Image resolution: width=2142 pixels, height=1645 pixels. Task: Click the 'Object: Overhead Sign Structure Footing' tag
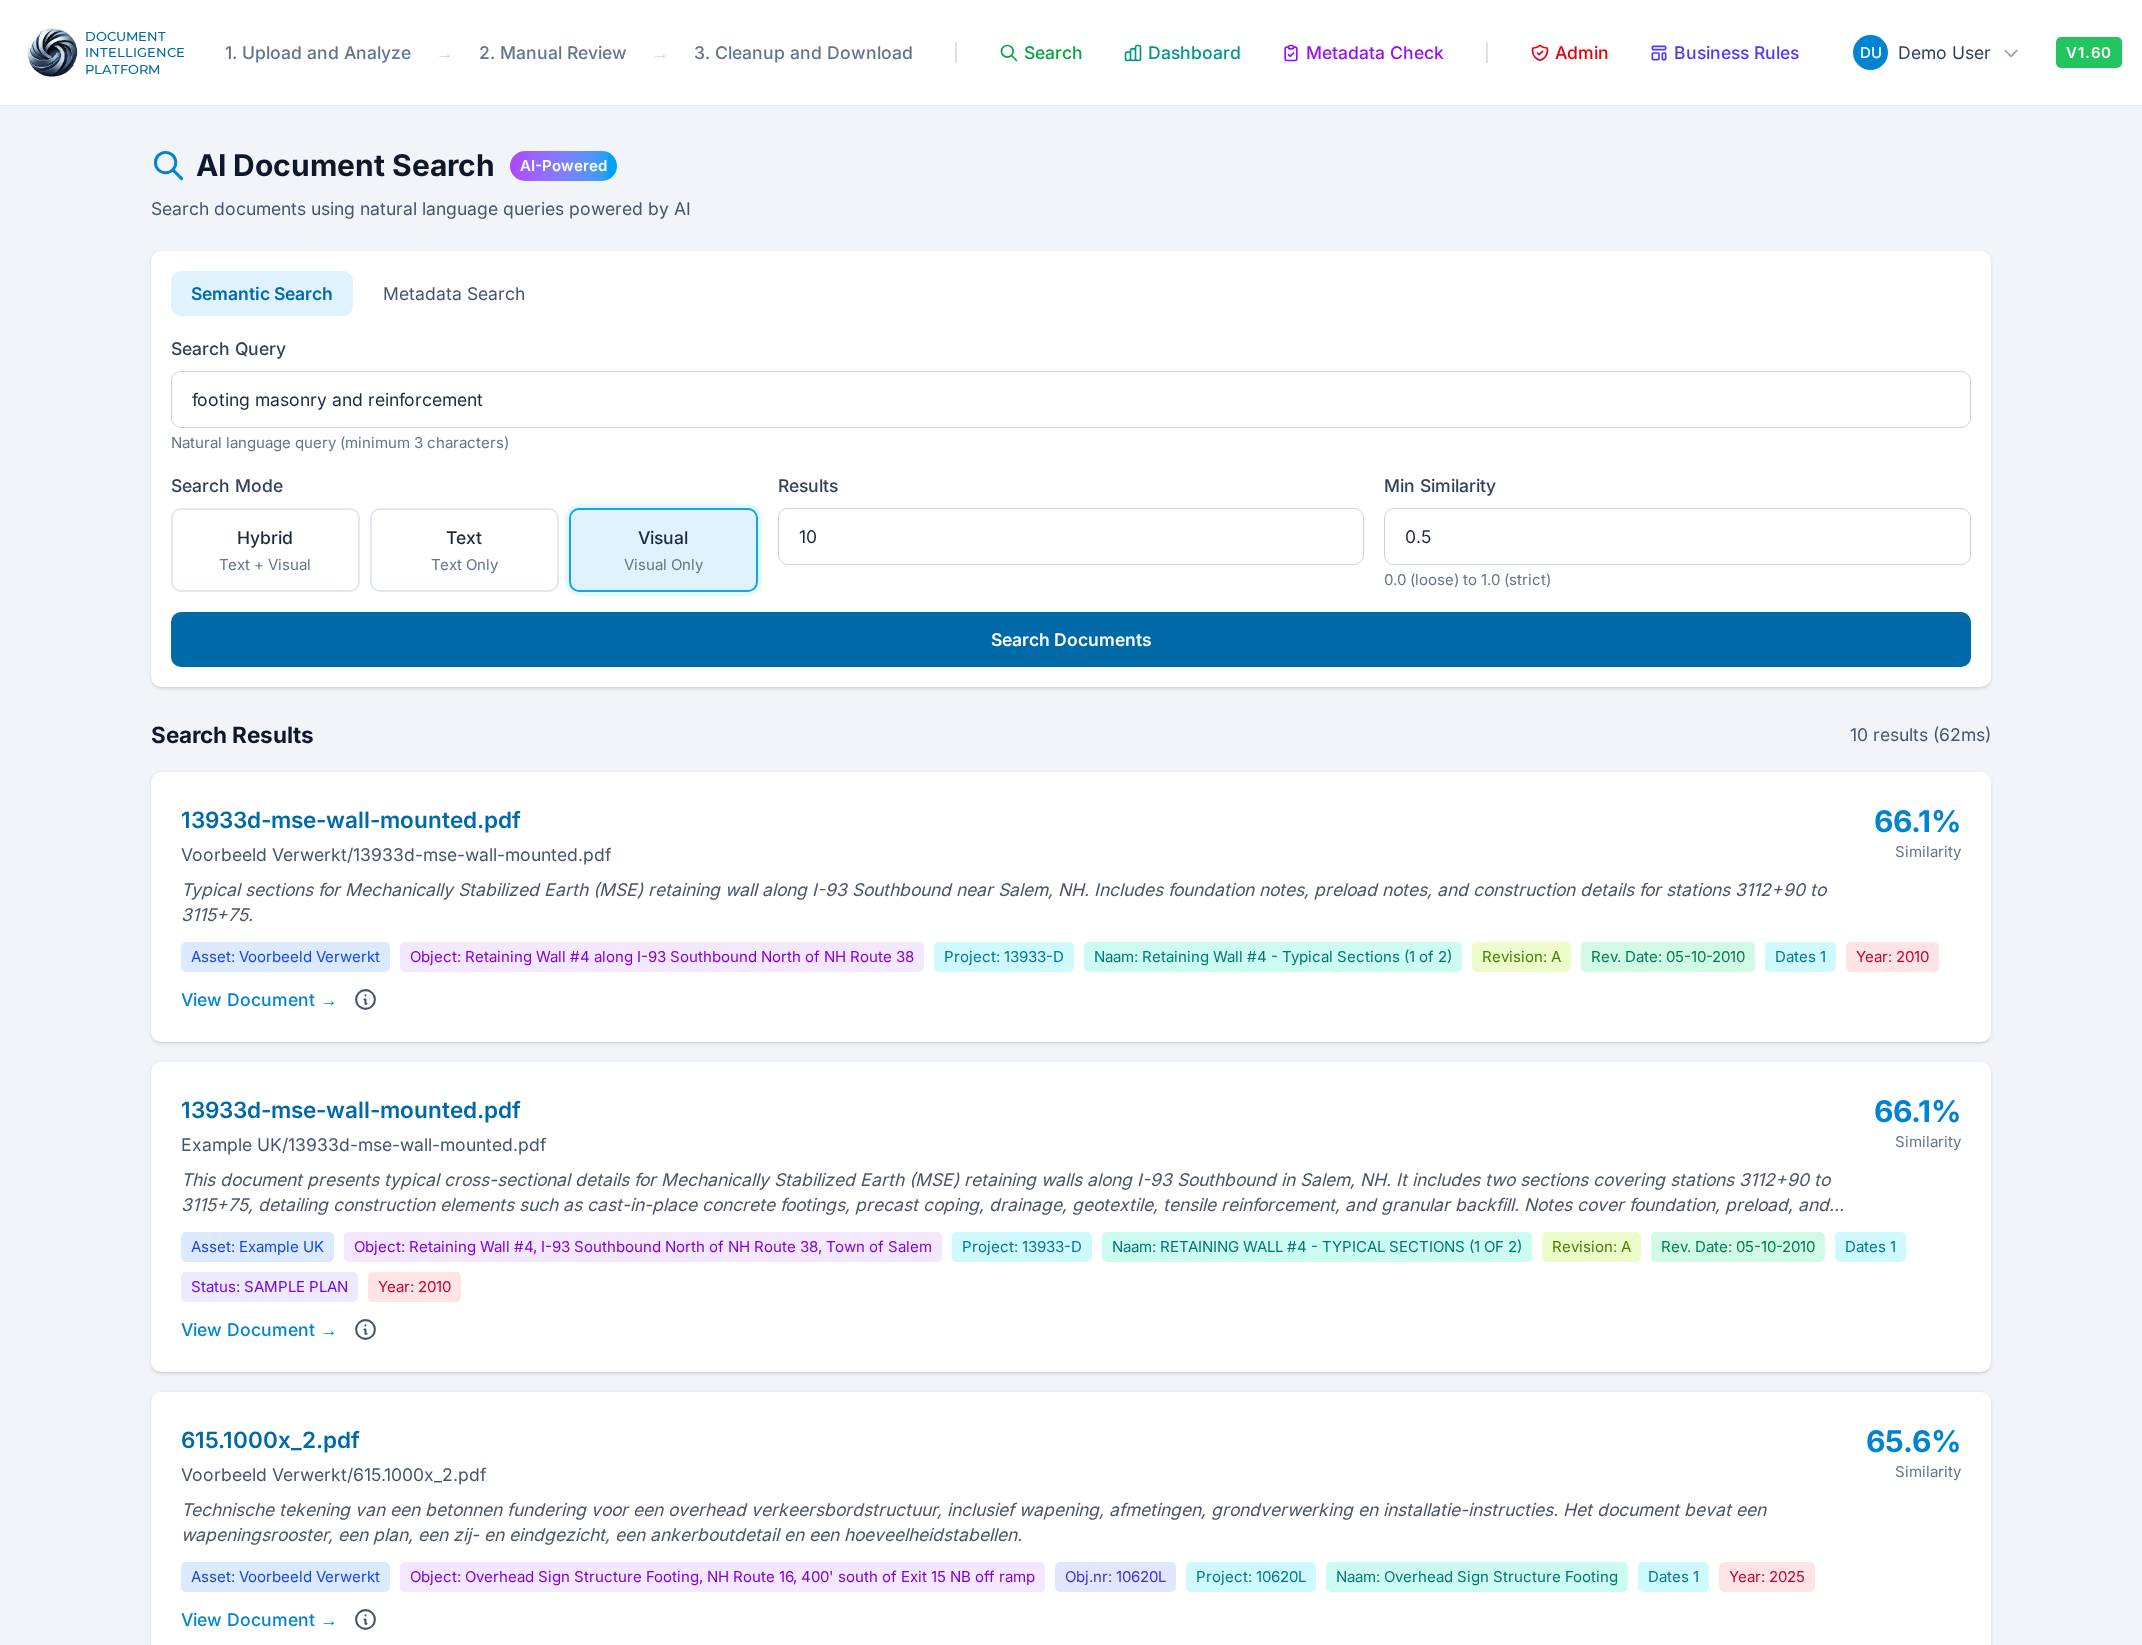722,1577
